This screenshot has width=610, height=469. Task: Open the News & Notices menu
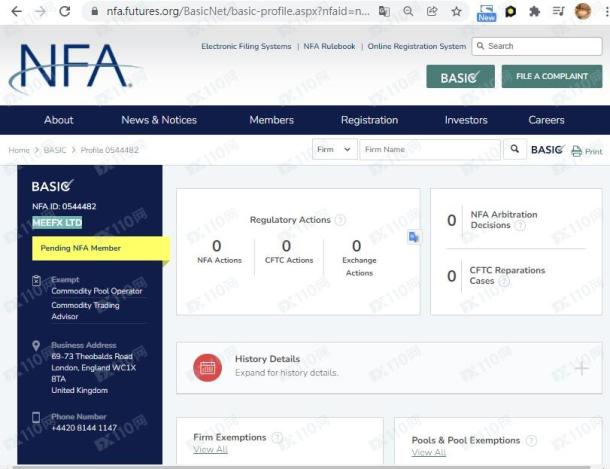[159, 120]
